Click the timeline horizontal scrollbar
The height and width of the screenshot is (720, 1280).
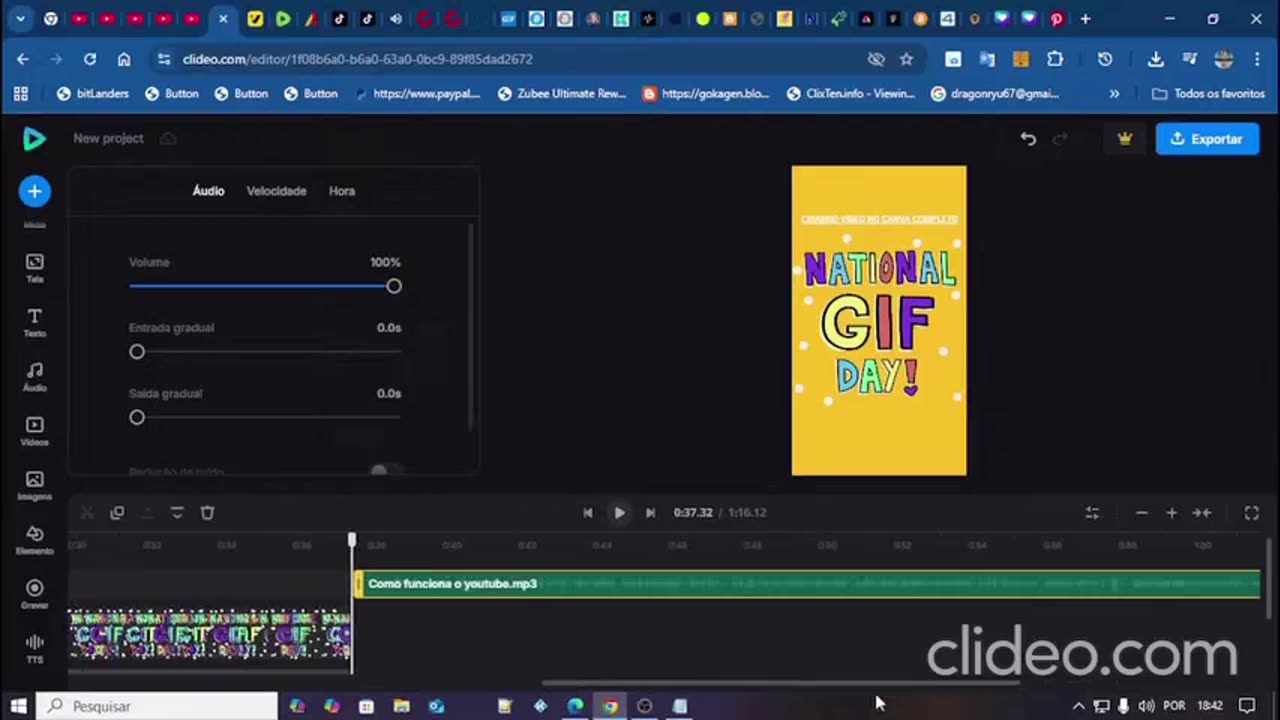pos(780,683)
